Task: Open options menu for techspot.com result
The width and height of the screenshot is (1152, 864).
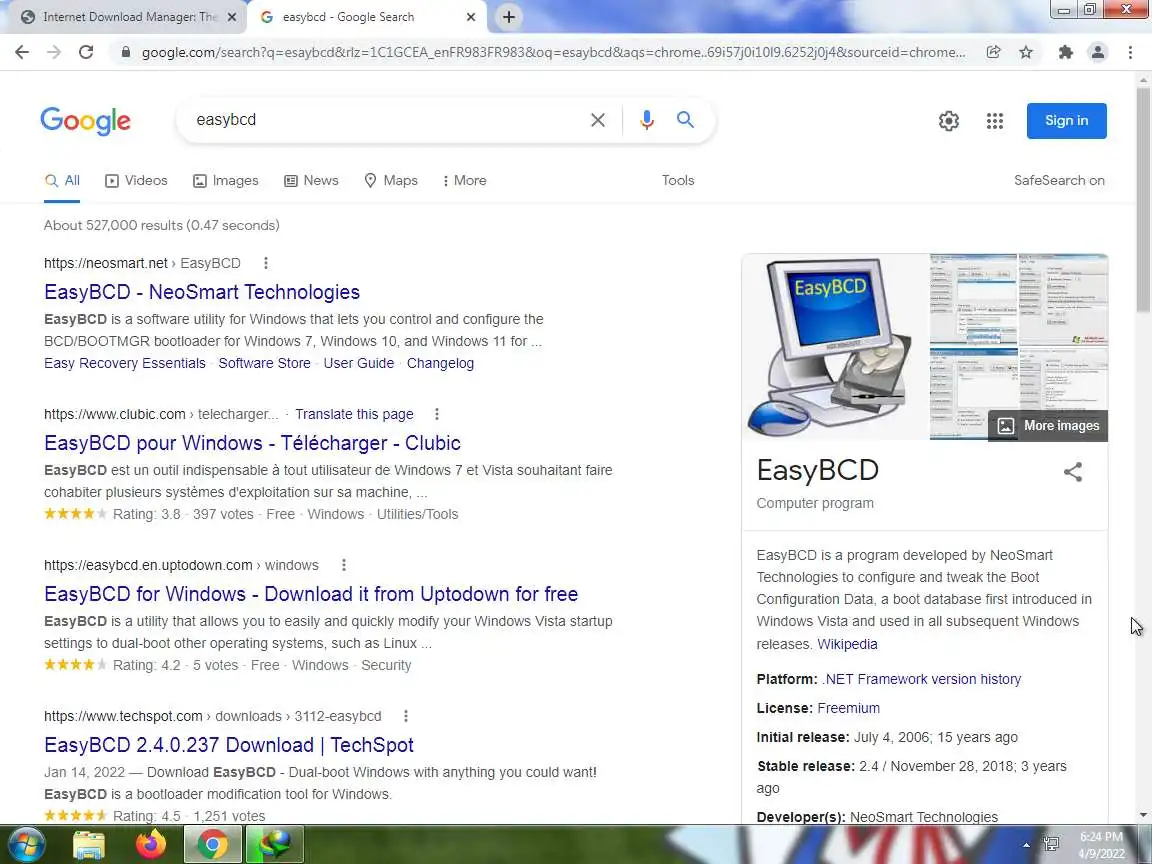Action: click(406, 716)
